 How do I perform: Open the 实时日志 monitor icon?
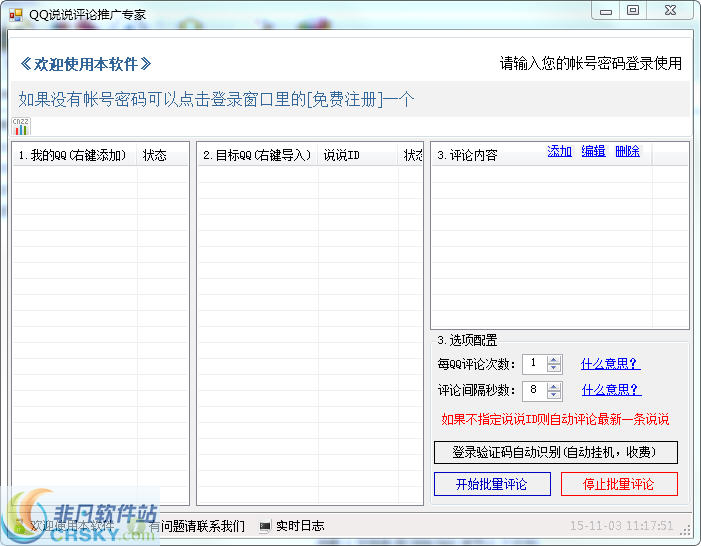coord(265,526)
